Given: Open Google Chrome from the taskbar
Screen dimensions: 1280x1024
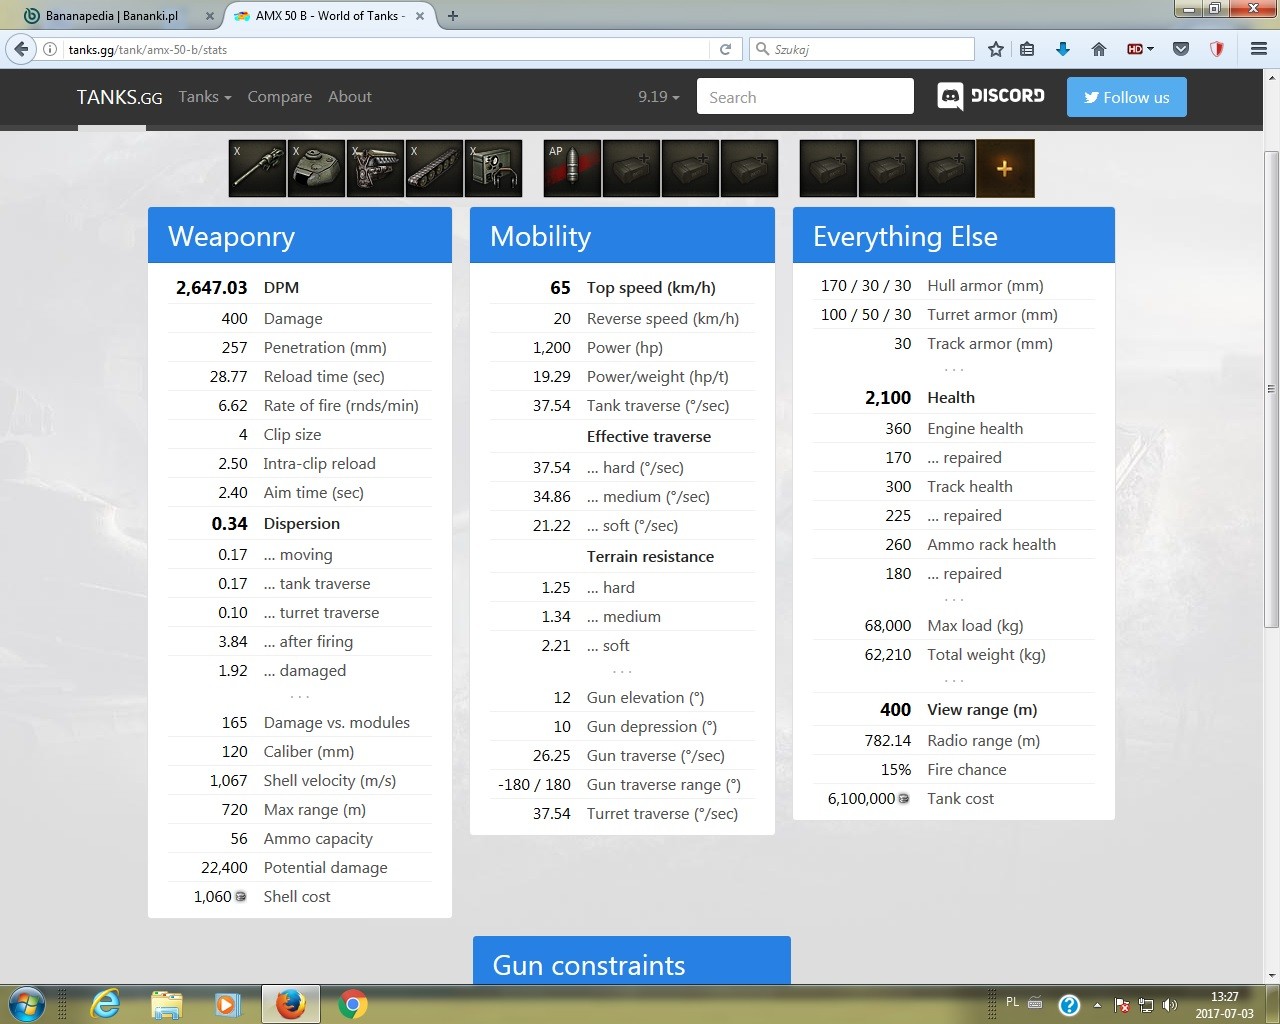Looking at the screenshot, I should click(352, 1004).
